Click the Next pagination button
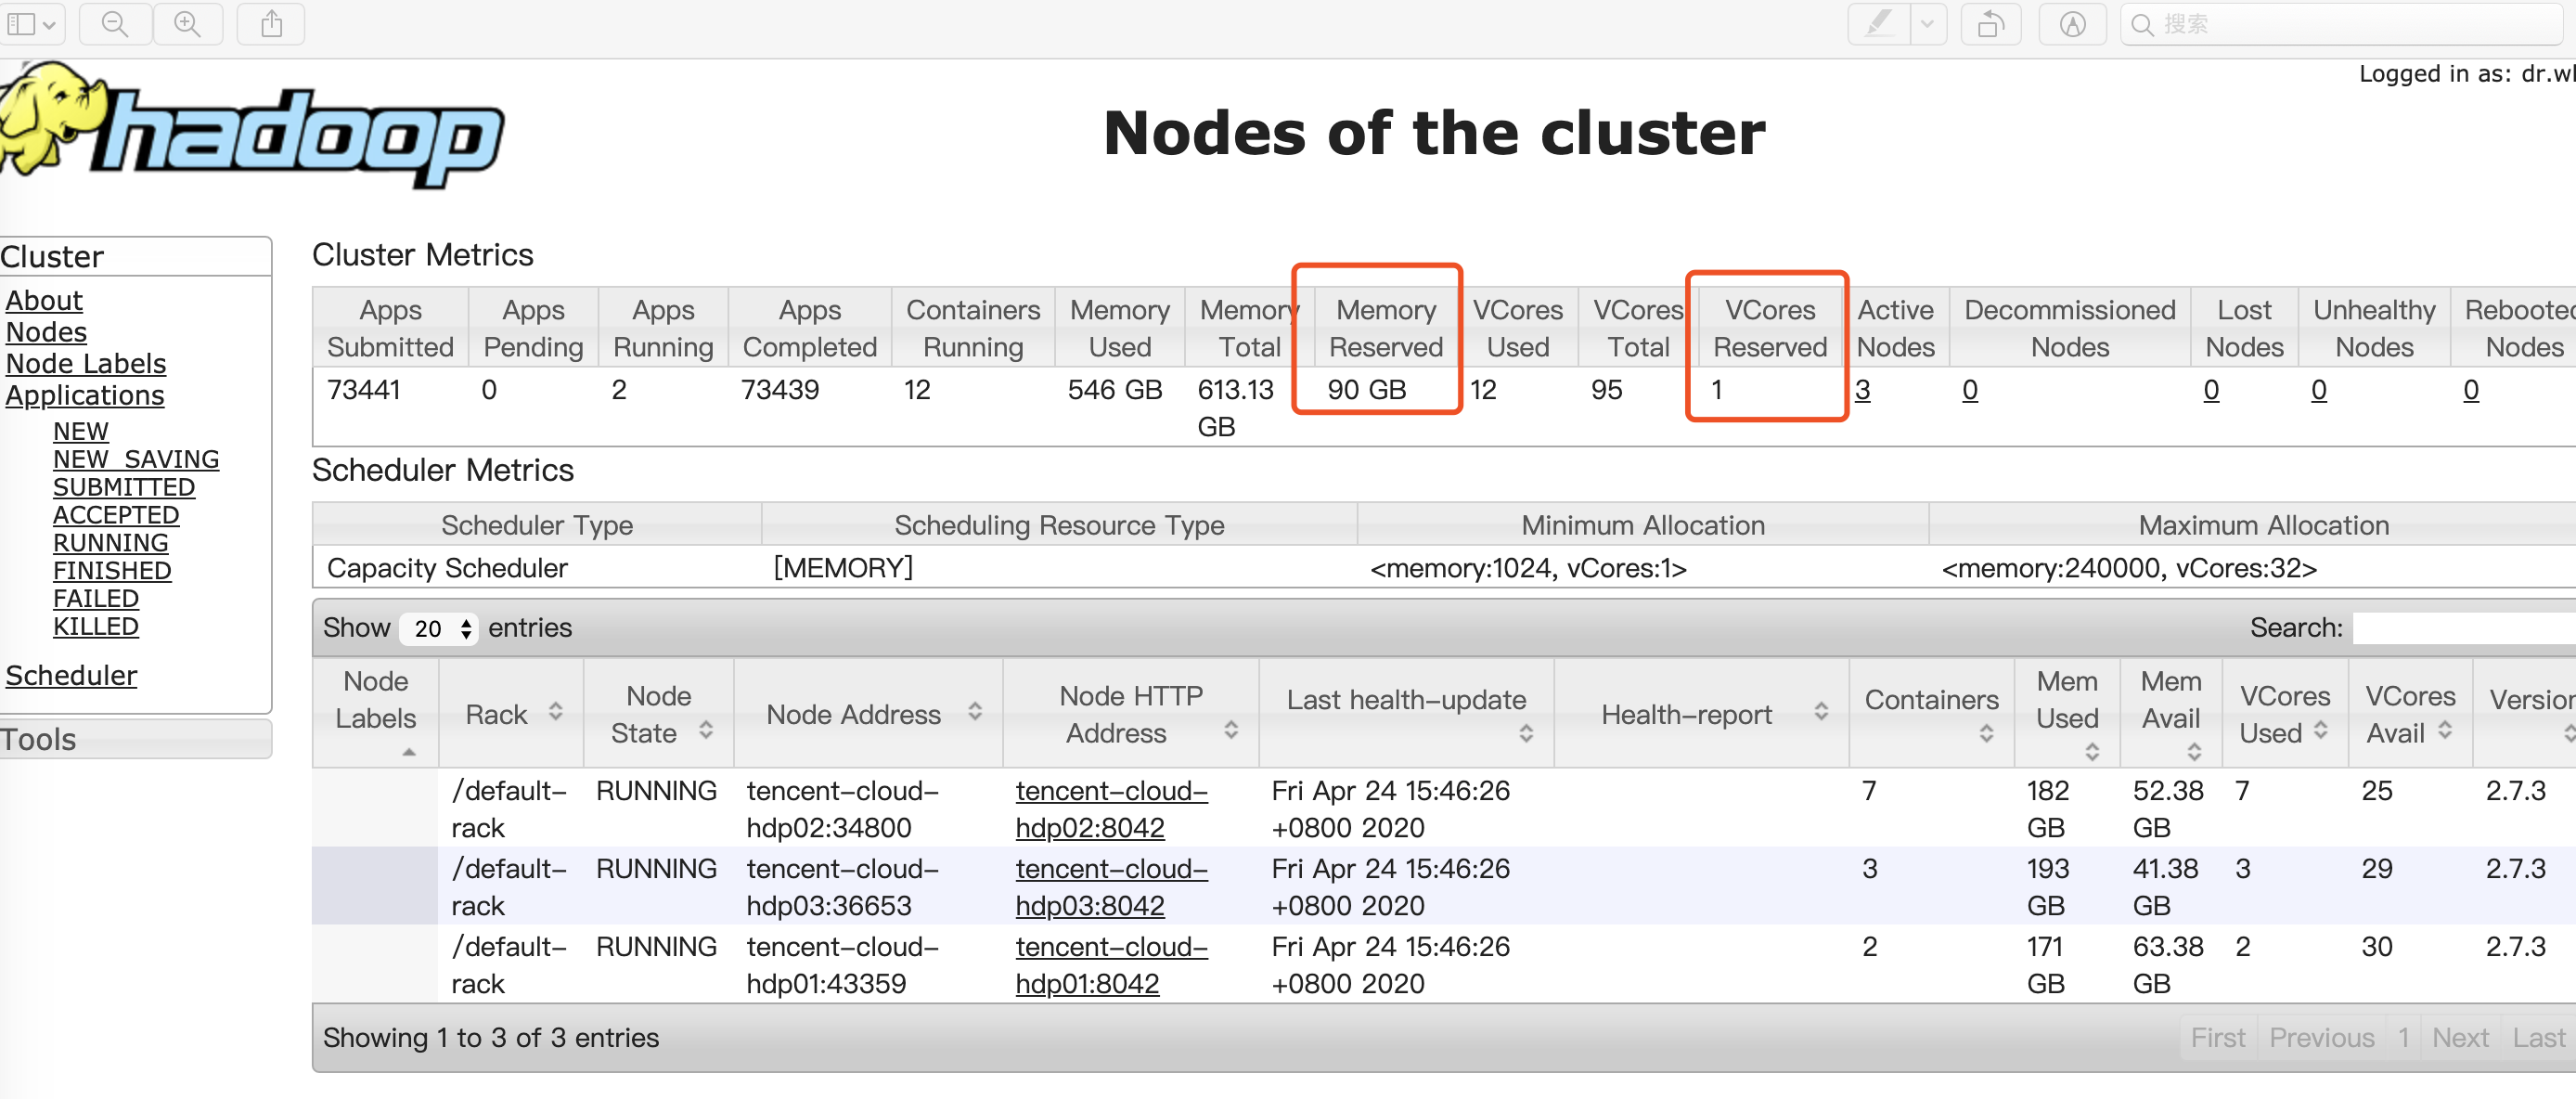This screenshot has height=1099, width=2576. tap(2459, 1038)
